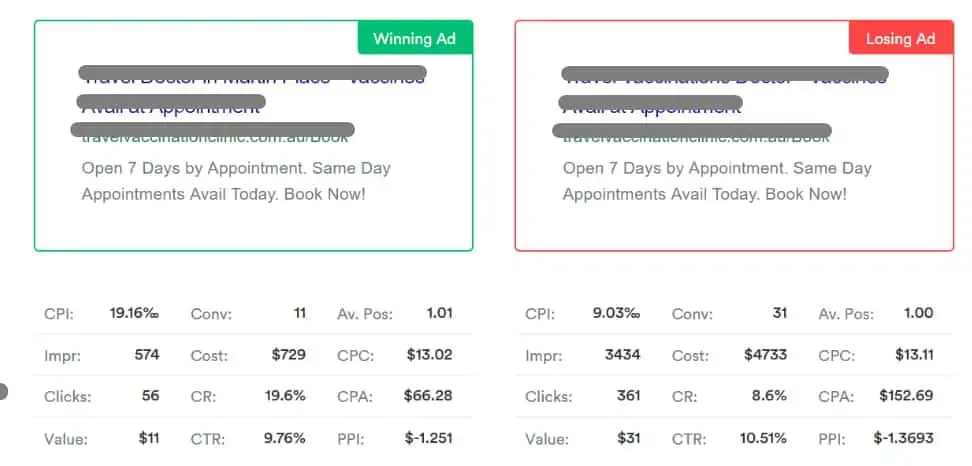Viewport: 972px width, 466px height.
Task: Click the losing ad Impr value 3434
Action: click(622, 355)
